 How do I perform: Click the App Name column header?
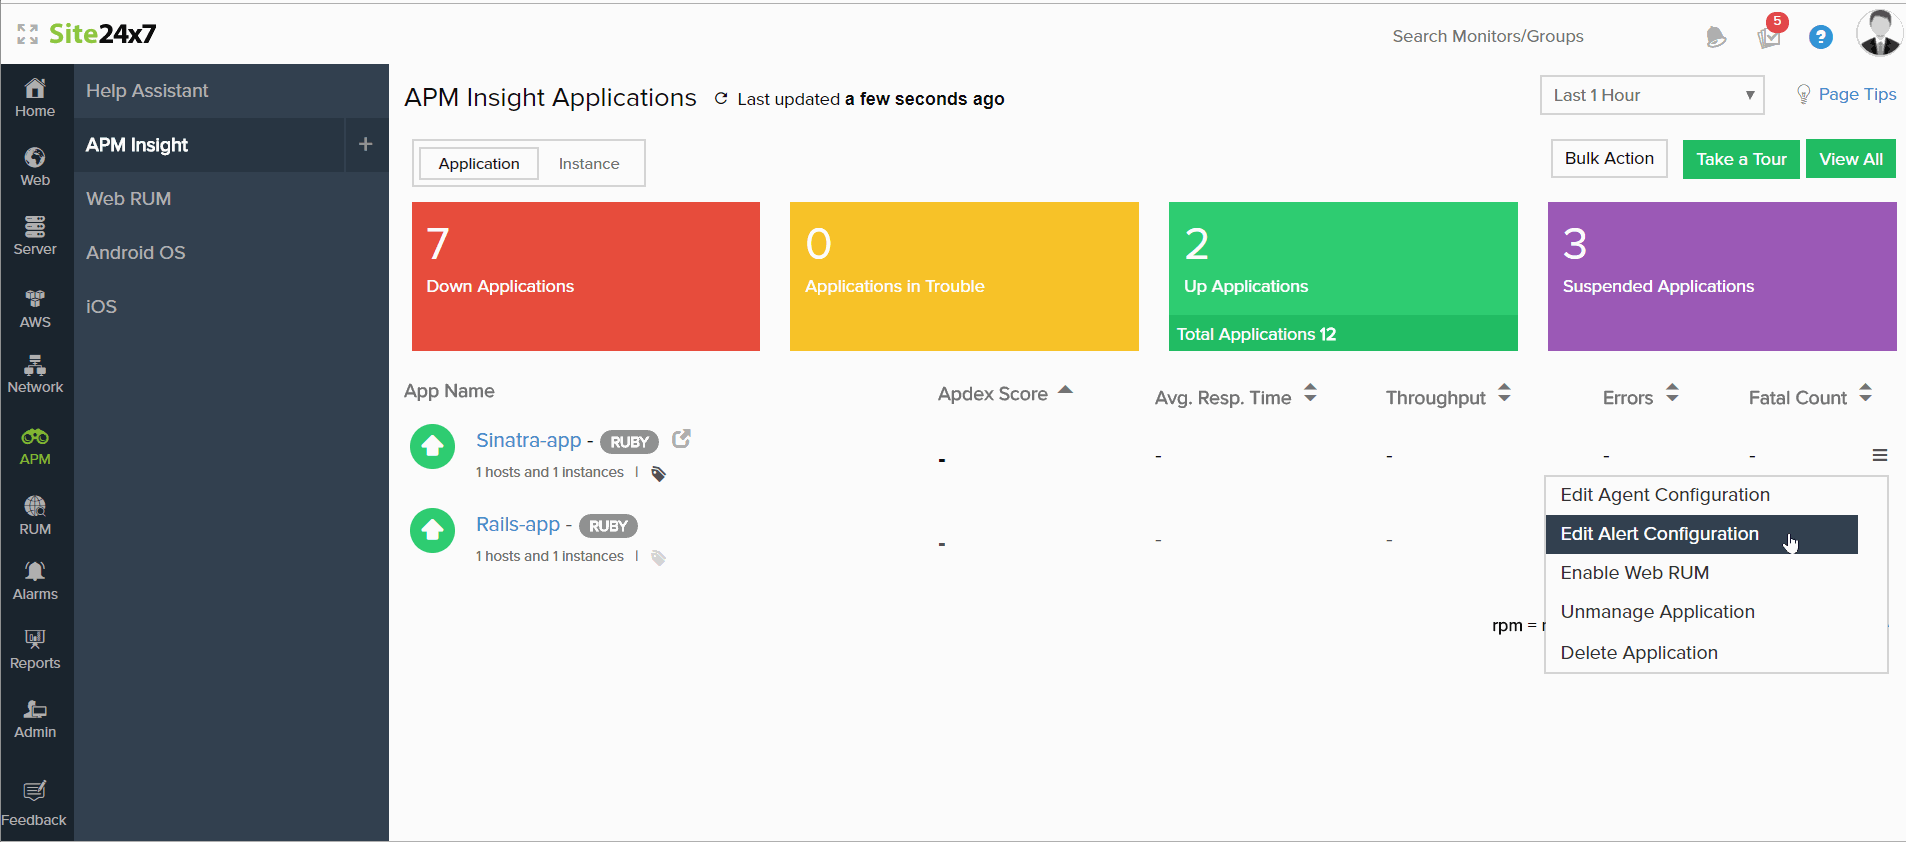449,391
